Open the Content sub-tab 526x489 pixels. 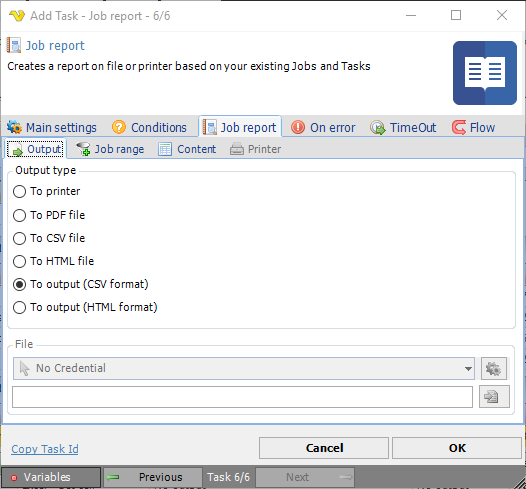point(187,149)
